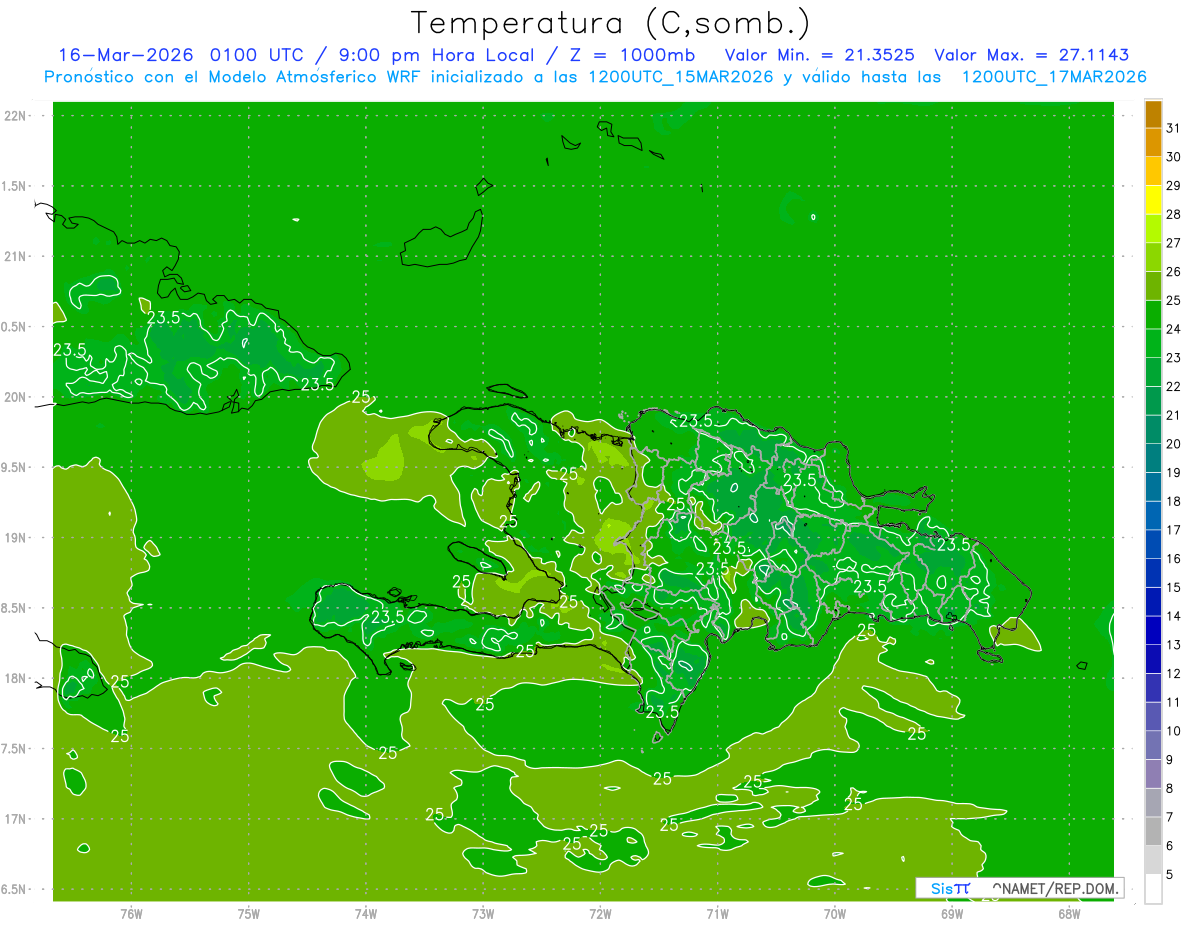Click legend color band between 9 and 10
The image size is (1200, 927).
click(1153, 746)
